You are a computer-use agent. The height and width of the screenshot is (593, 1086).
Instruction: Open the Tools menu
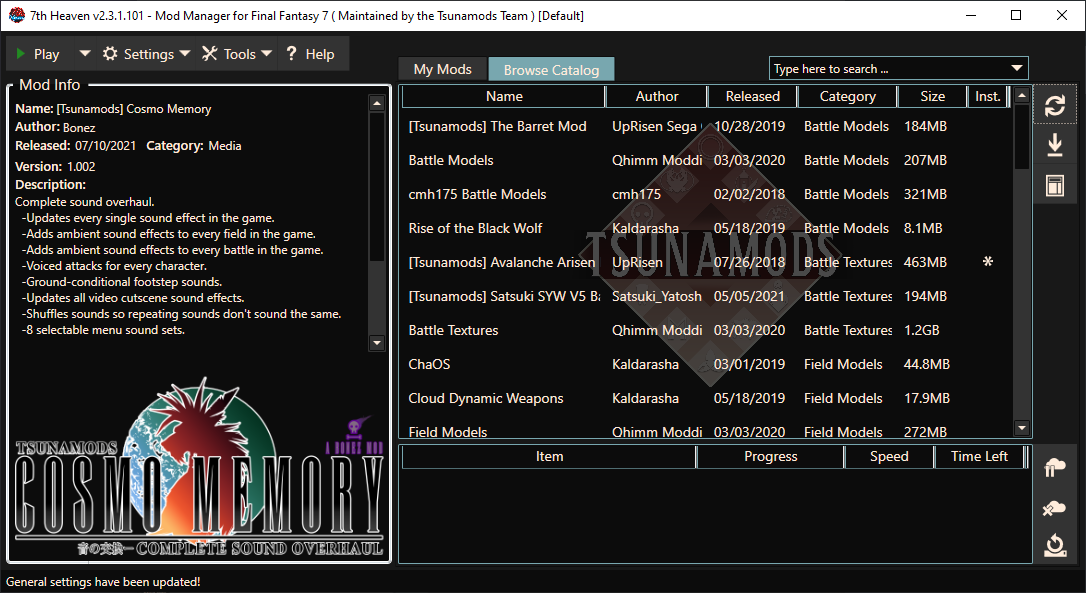click(x=237, y=54)
